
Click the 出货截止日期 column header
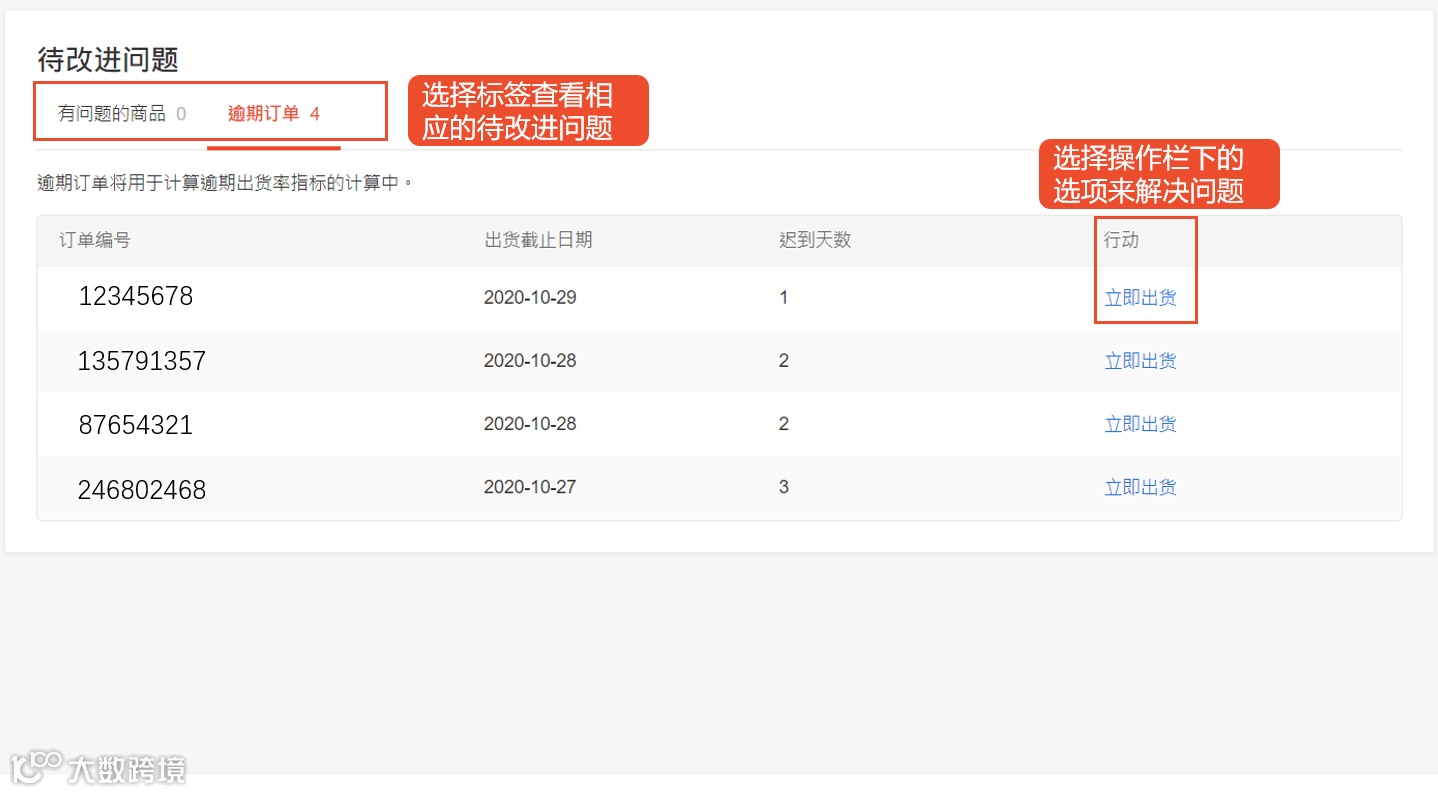(x=538, y=240)
